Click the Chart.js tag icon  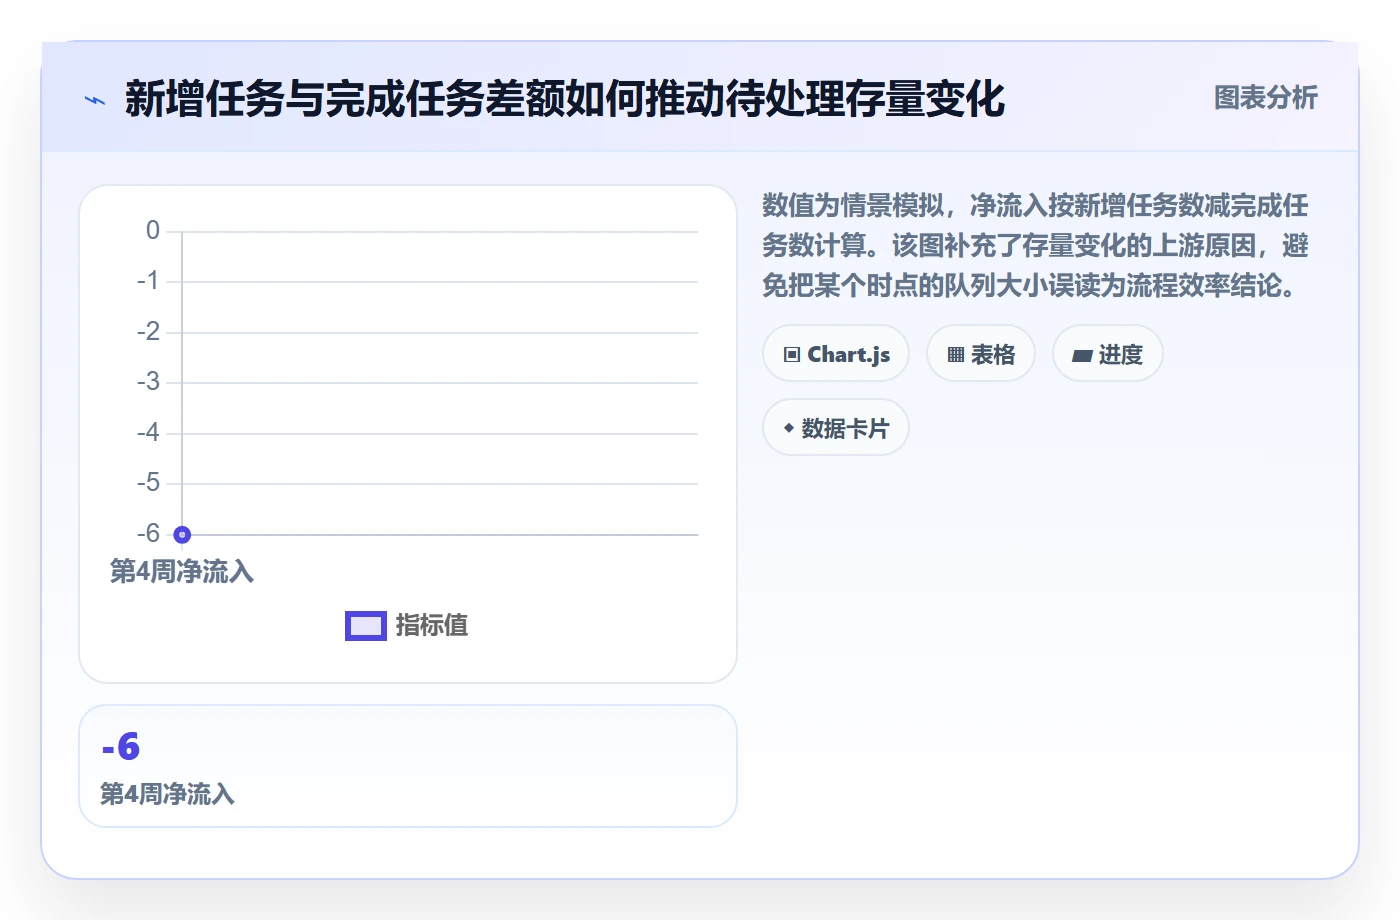792,354
